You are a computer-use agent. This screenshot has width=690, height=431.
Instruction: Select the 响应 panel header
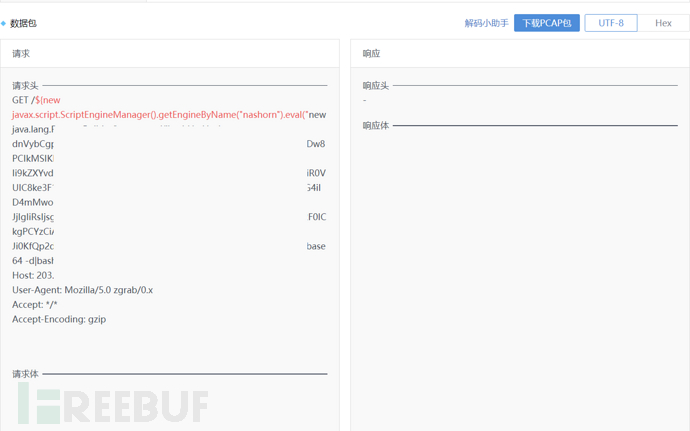[x=371, y=54]
